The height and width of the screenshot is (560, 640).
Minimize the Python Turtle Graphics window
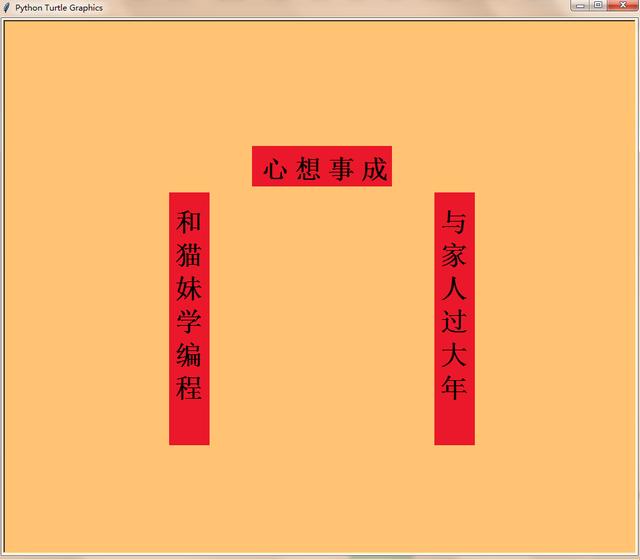pos(580,5)
